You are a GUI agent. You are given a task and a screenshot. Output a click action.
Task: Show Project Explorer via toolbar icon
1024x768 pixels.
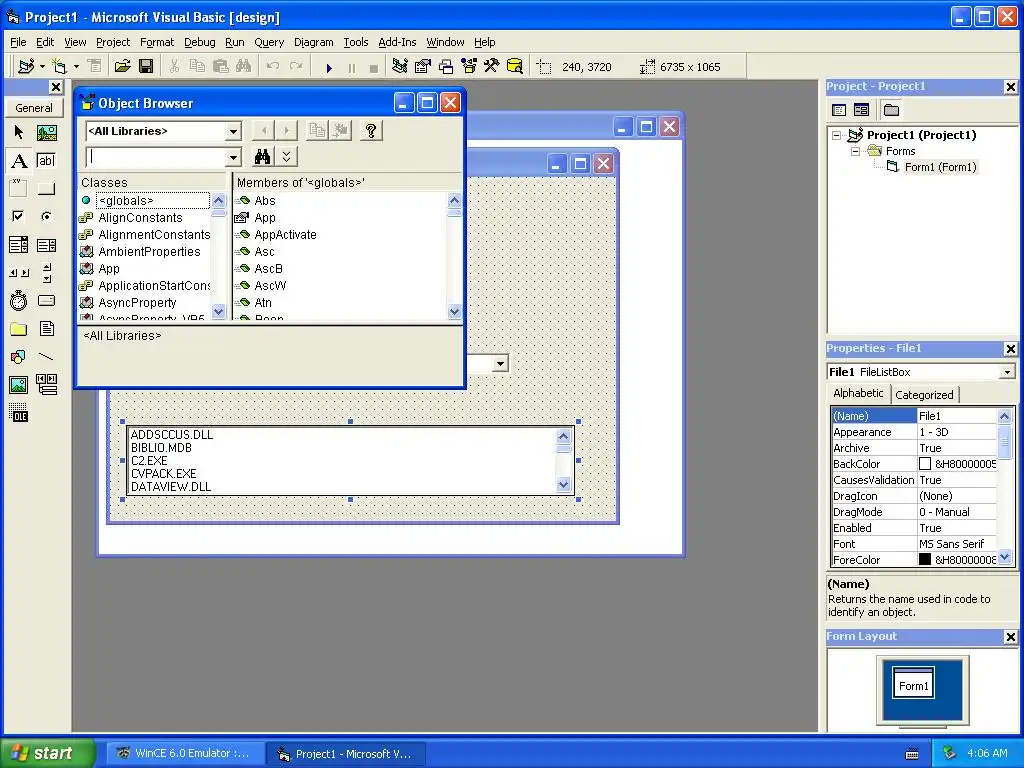(400, 67)
